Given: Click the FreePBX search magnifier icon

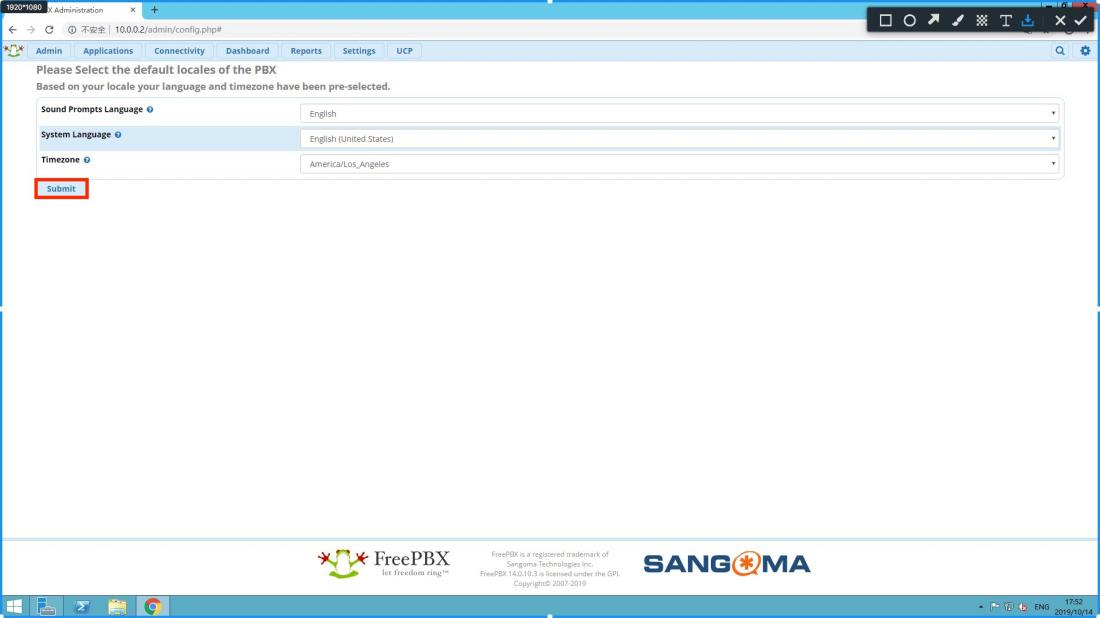Looking at the screenshot, I should tap(1062, 51).
